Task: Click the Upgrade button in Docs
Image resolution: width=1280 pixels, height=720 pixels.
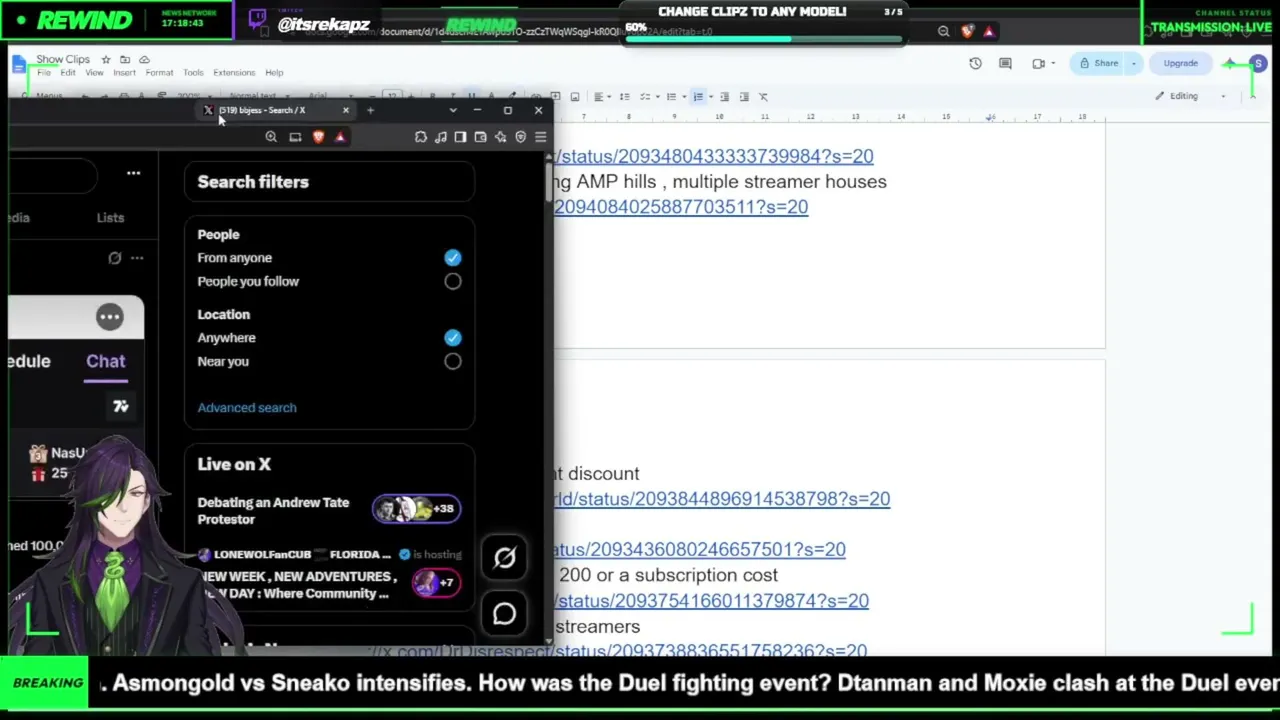Action: [x=1180, y=63]
